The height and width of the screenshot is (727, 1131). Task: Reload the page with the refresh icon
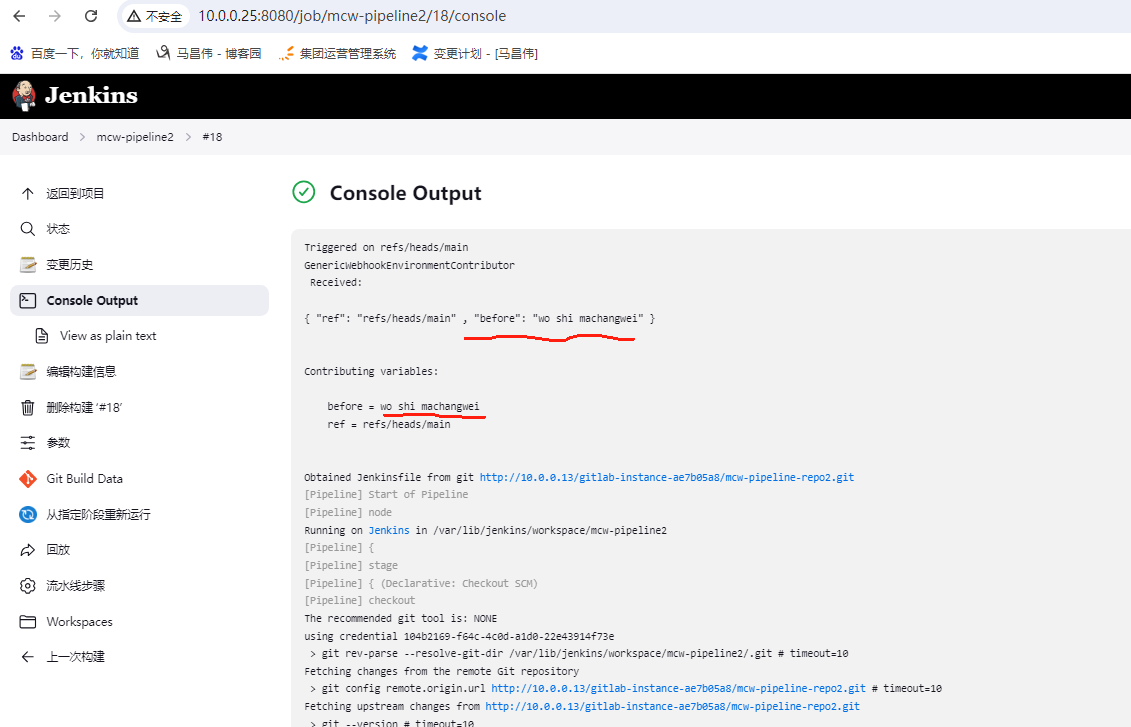tap(91, 16)
